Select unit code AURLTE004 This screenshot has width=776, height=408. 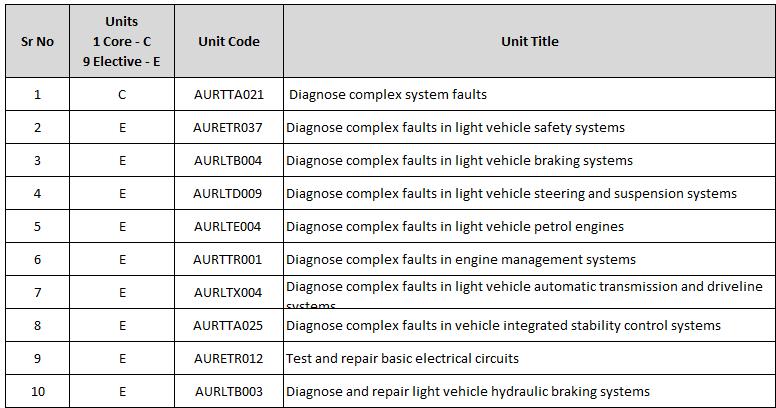(228, 227)
